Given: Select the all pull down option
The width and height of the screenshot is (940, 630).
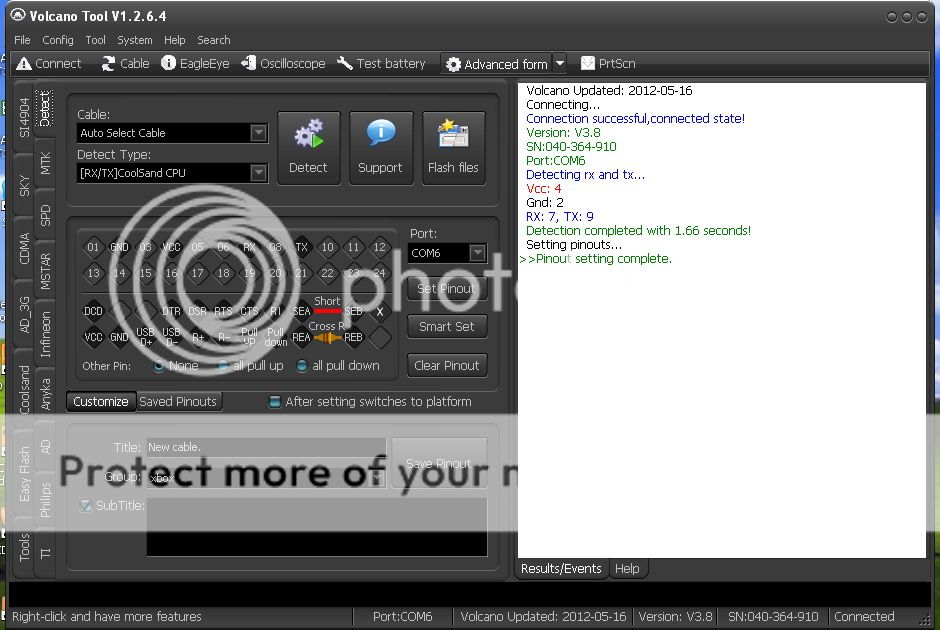Looking at the screenshot, I should 302,366.
